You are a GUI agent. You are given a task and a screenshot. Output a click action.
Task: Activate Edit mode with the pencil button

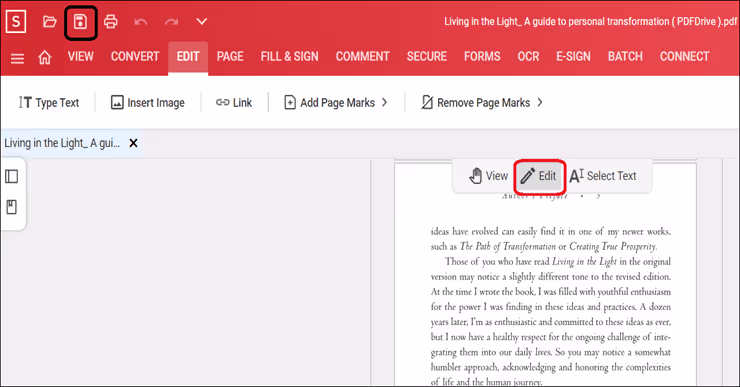pos(539,176)
